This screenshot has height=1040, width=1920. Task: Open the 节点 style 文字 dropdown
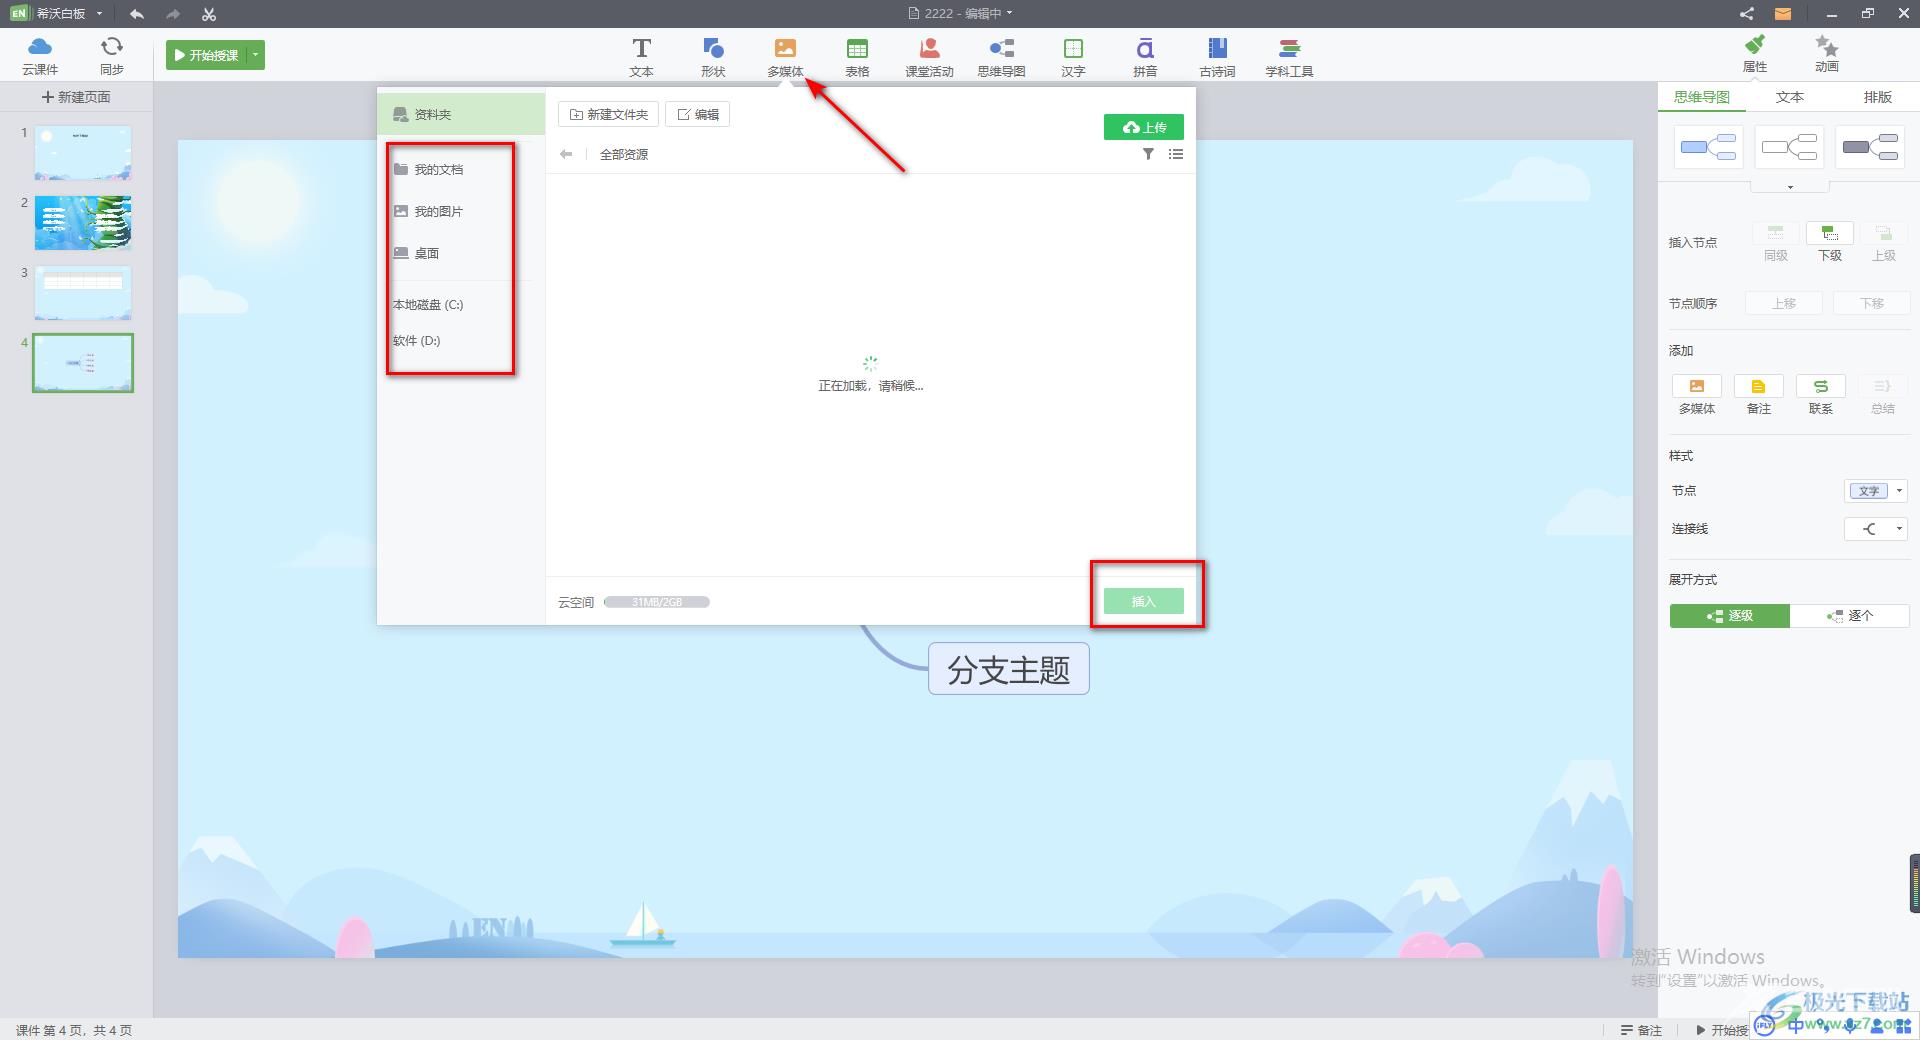tap(1876, 491)
